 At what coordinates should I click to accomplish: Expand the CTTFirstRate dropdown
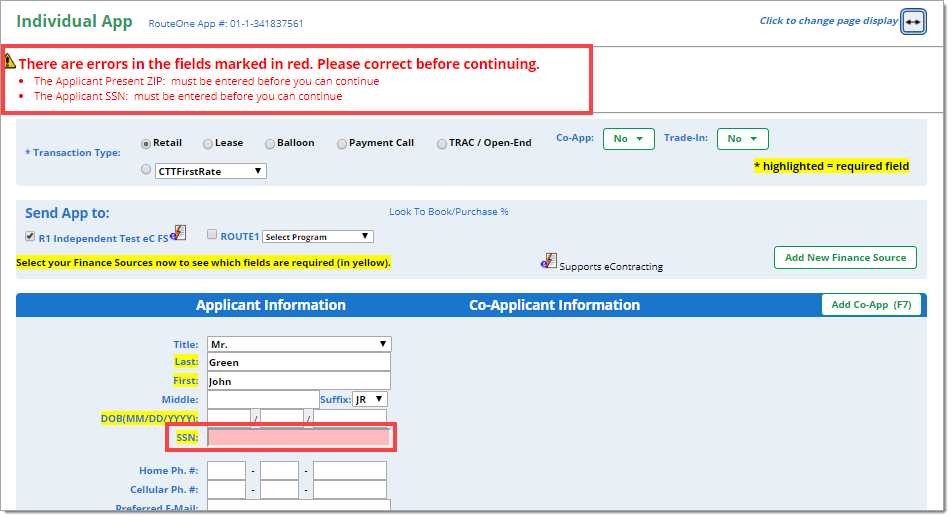tap(211, 171)
